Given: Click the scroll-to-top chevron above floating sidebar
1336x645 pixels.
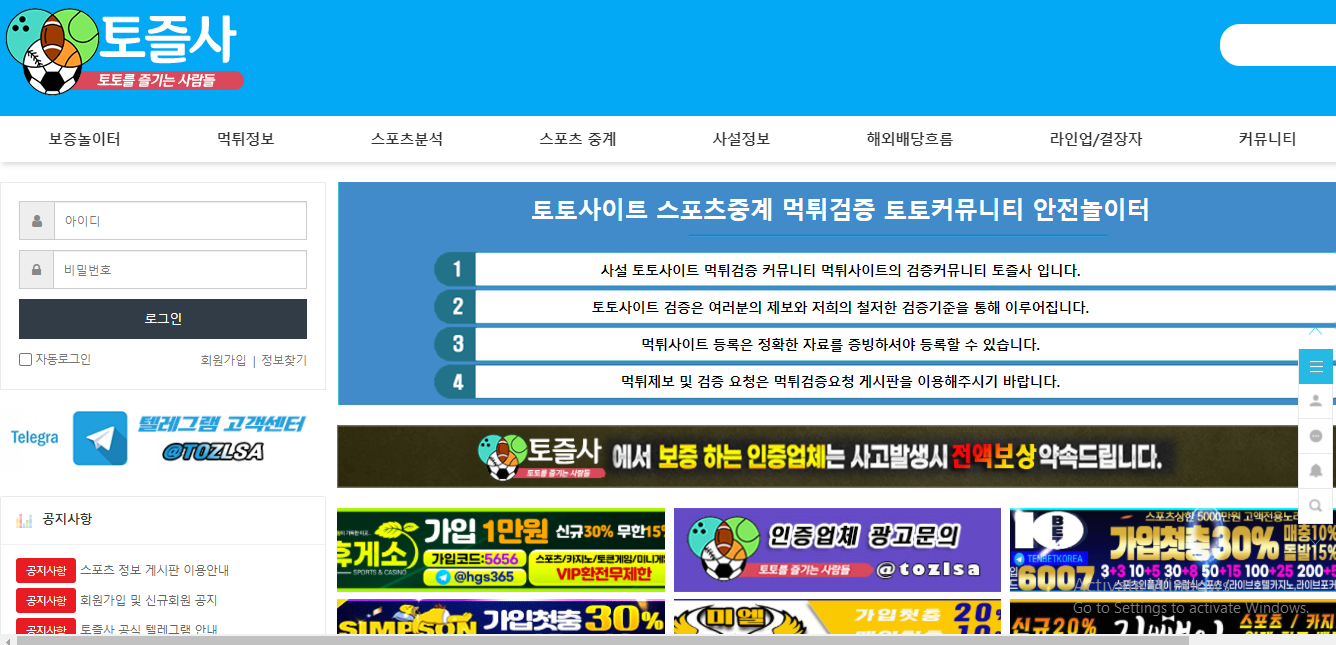Looking at the screenshot, I should 1315,331.
